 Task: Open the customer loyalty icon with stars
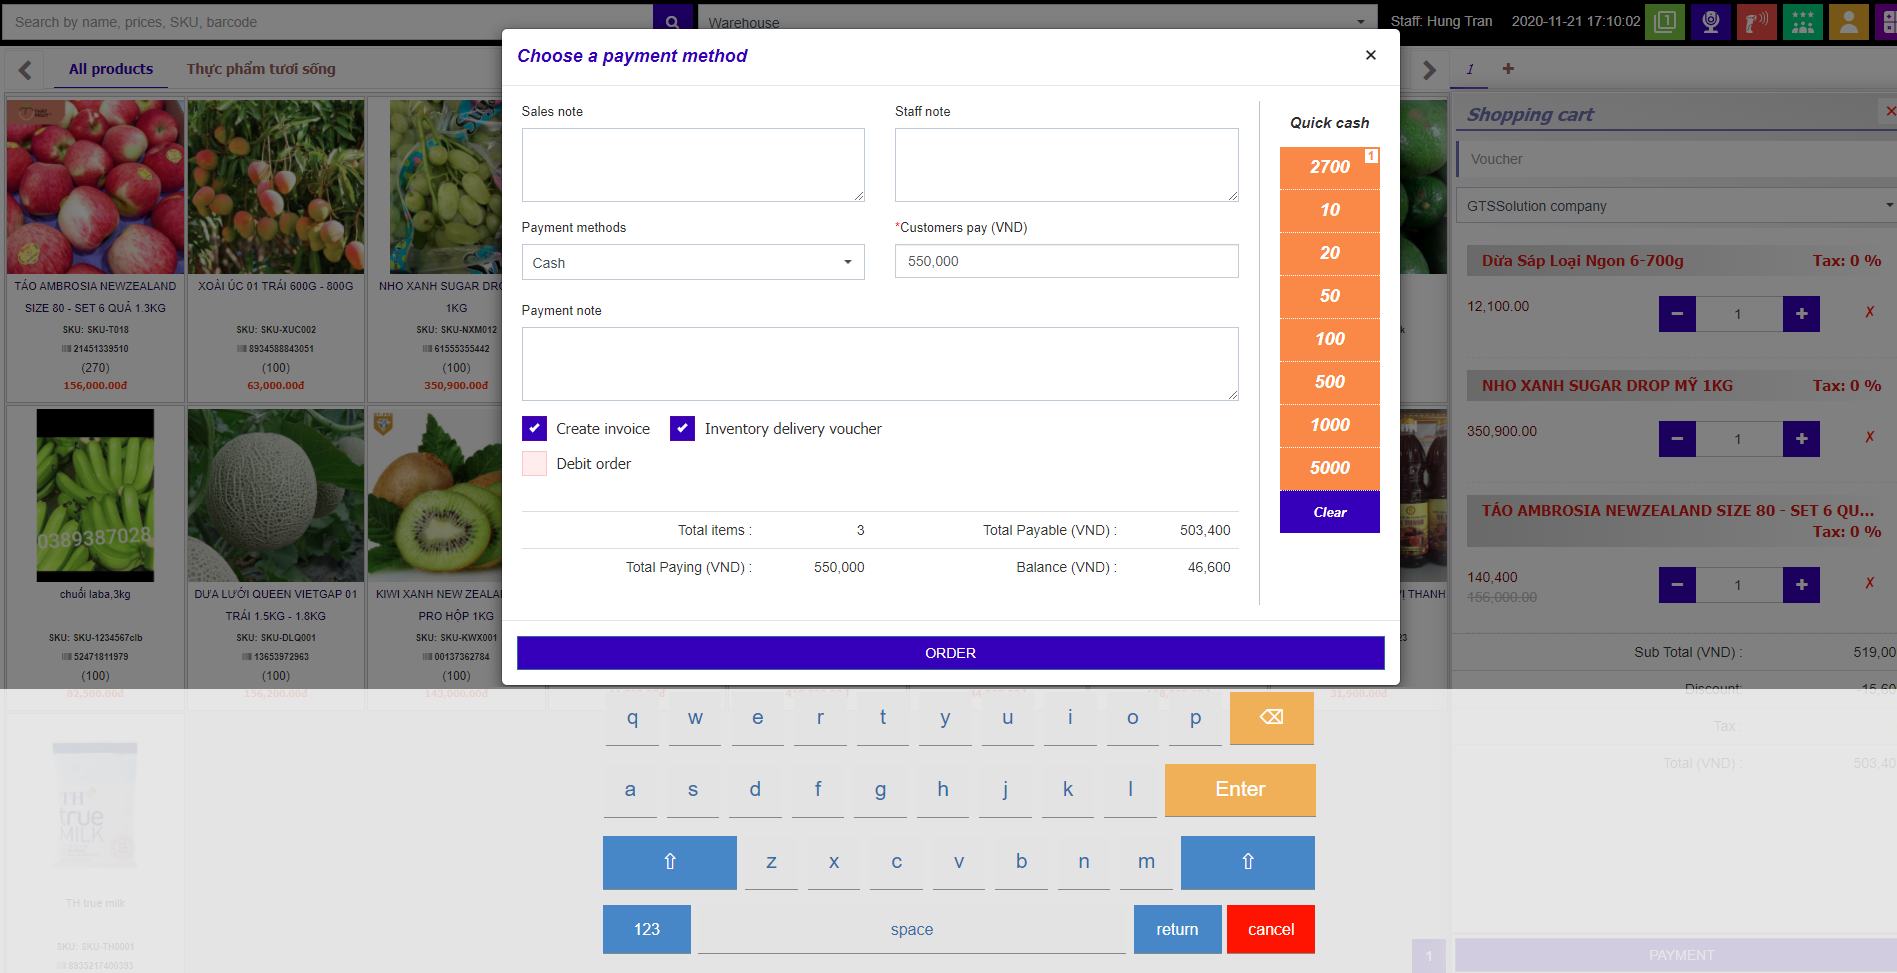tap(1803, 21)
